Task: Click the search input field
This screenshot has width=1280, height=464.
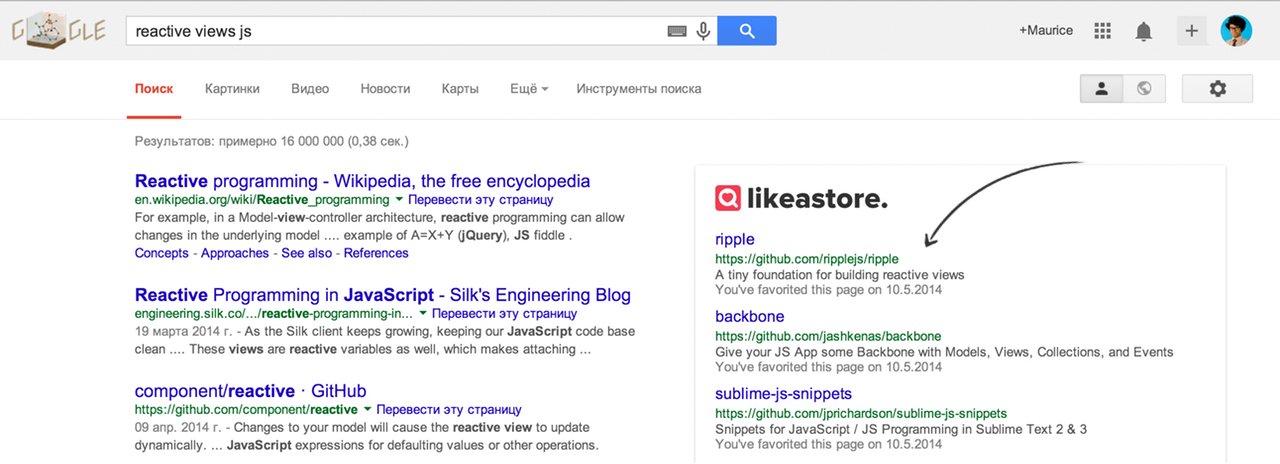Action: pyautogui.click(x=395, y=31)
